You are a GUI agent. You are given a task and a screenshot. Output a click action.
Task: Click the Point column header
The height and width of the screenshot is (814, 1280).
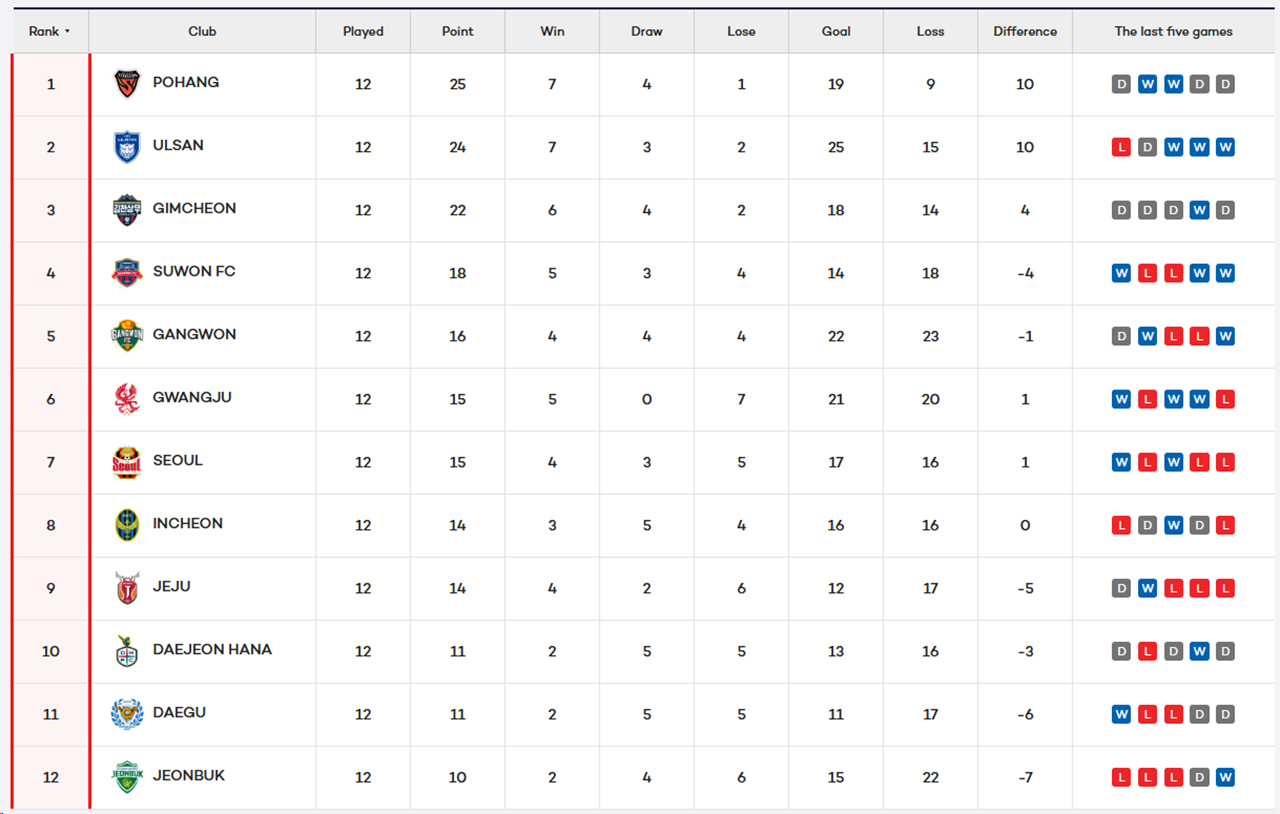(x=457, y=32)
